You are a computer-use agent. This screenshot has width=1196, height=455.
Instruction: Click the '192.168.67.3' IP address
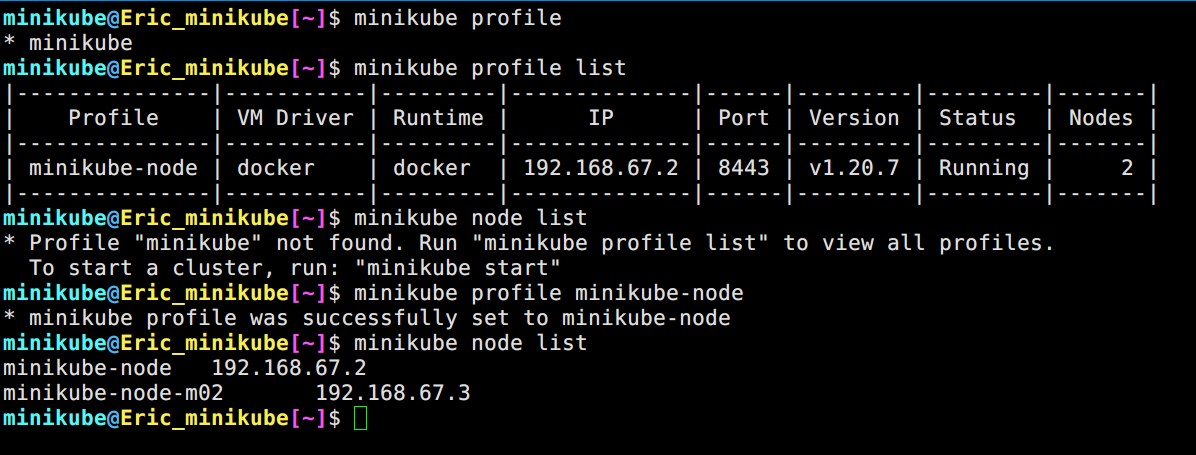click(x=393, y=393)
